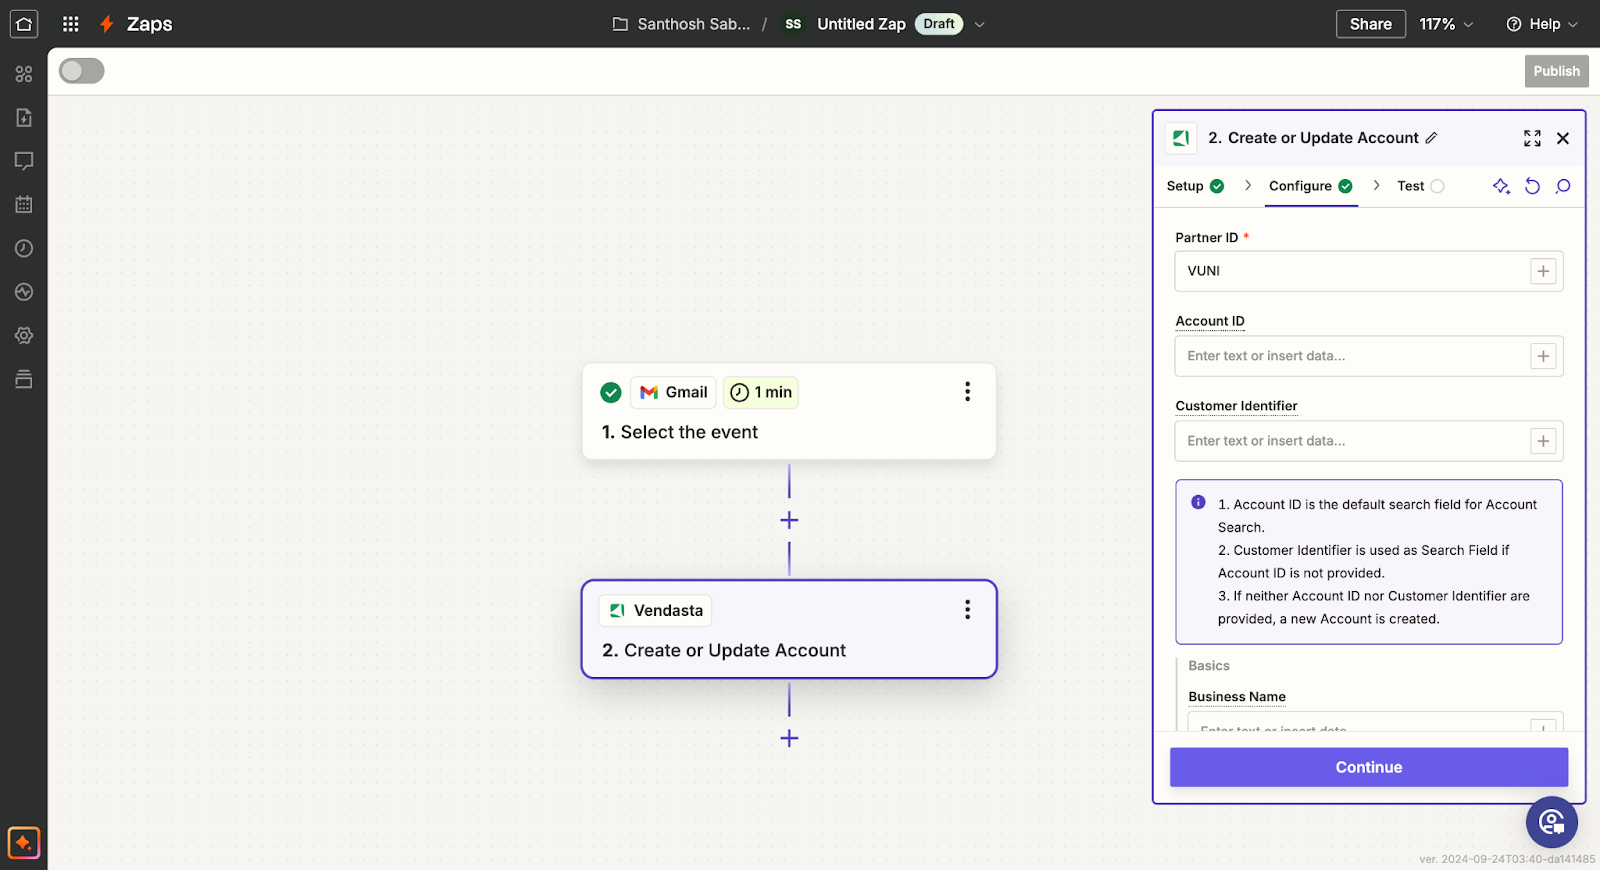Open the Zapier home icon
The image size is (1600, 870).
[24, 24]
